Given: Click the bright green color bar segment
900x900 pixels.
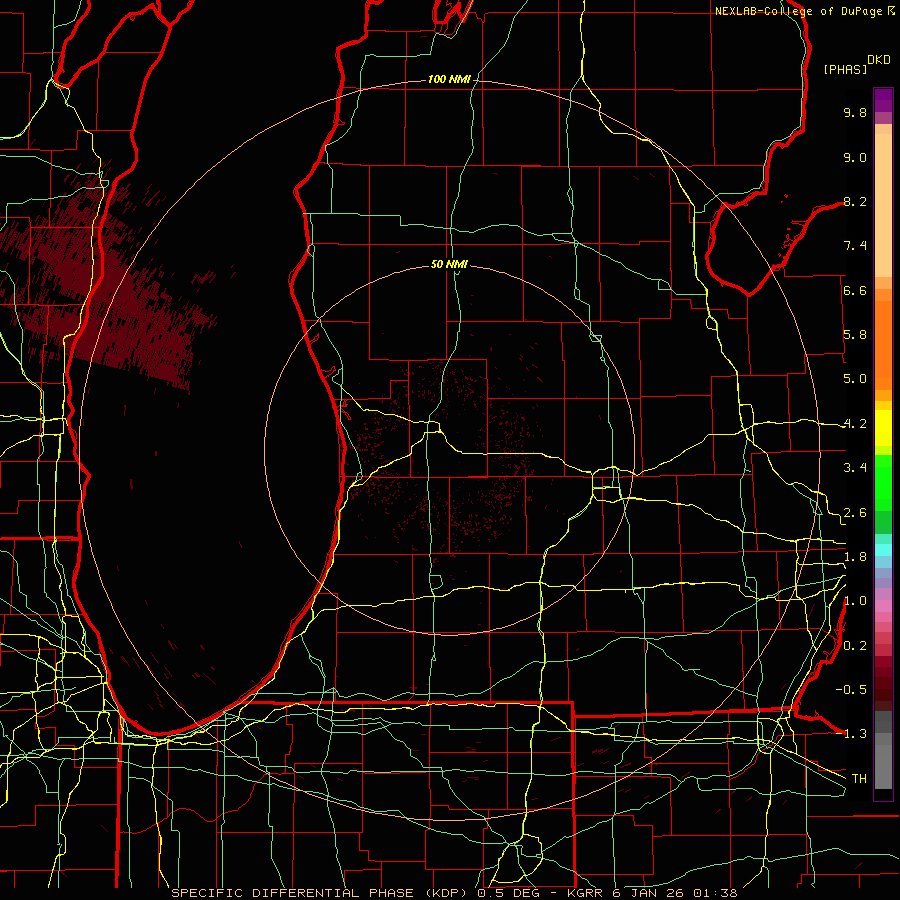Looking at the screenshot, I should 883,483.
